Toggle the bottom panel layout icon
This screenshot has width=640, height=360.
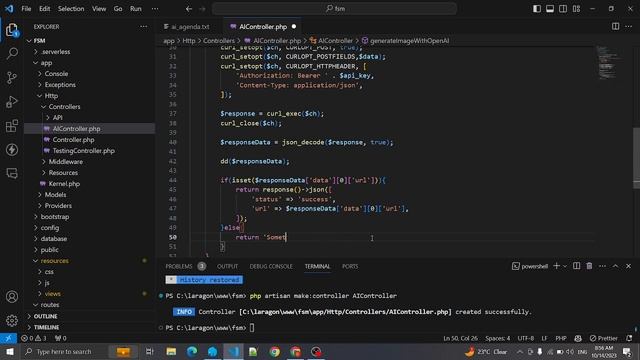(550, 9)
